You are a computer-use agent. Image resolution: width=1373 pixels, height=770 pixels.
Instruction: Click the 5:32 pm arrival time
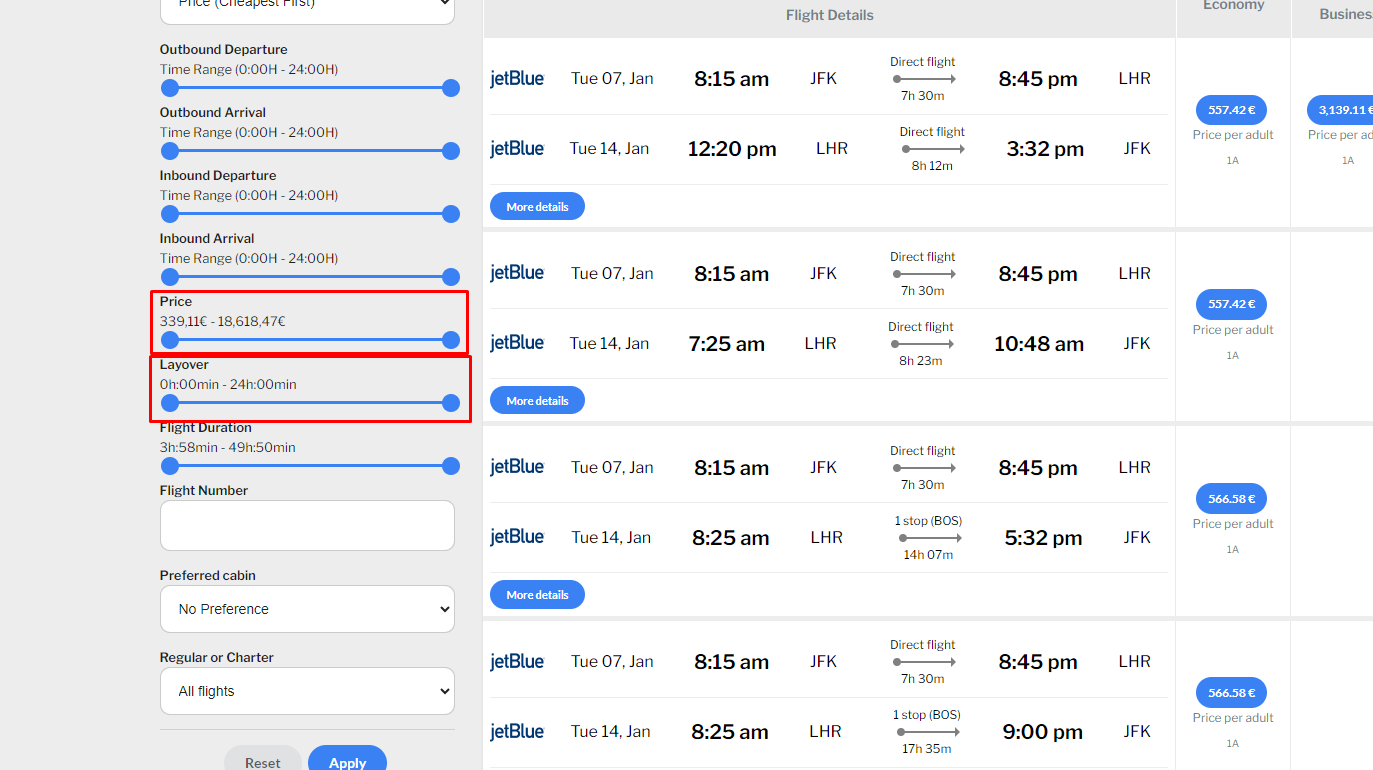click(1043, 538)
